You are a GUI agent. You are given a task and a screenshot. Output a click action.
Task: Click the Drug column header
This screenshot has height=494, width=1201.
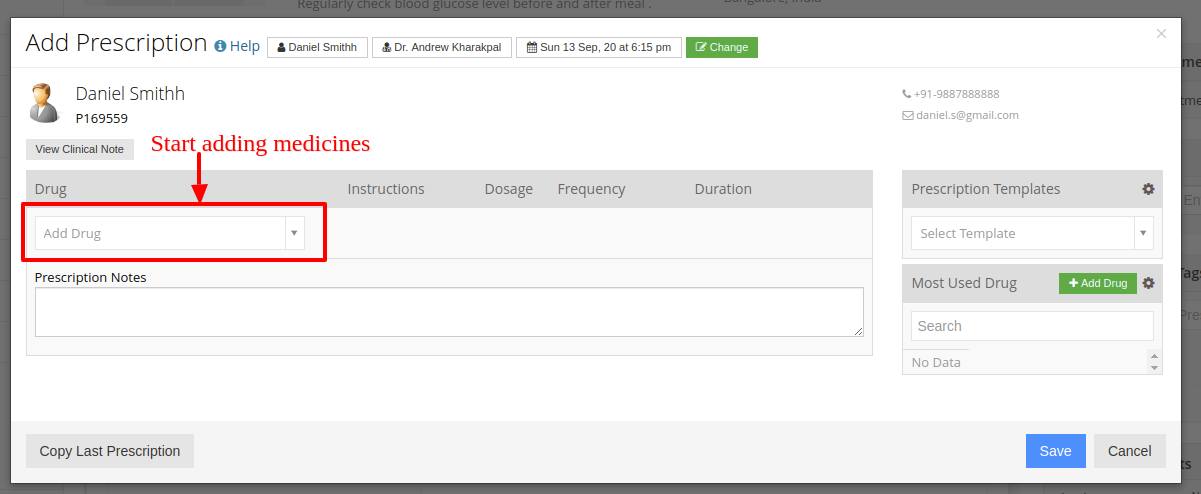[51, 189]
